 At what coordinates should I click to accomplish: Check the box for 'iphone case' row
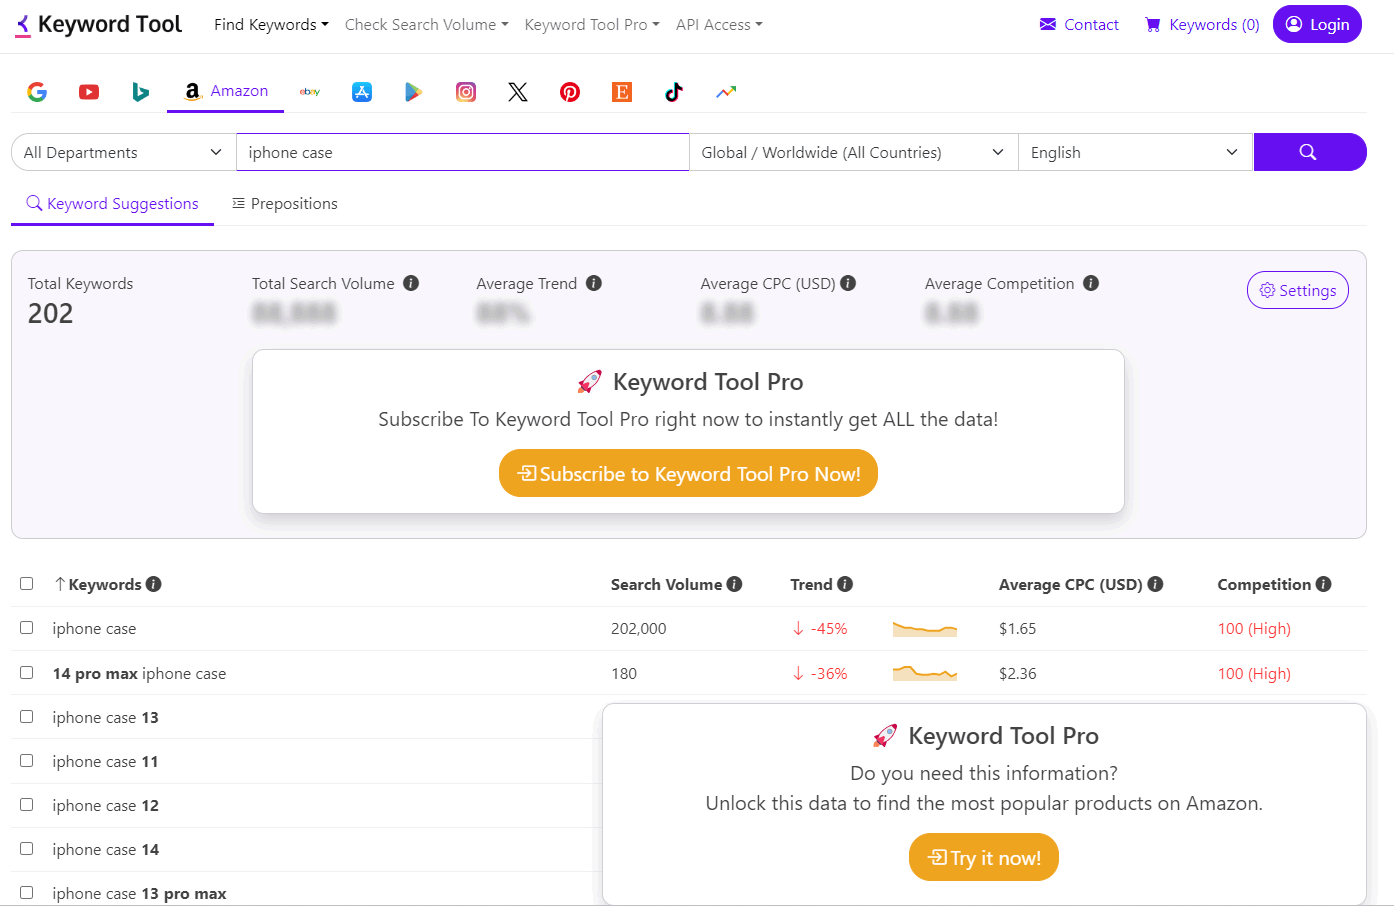[27, 628]
